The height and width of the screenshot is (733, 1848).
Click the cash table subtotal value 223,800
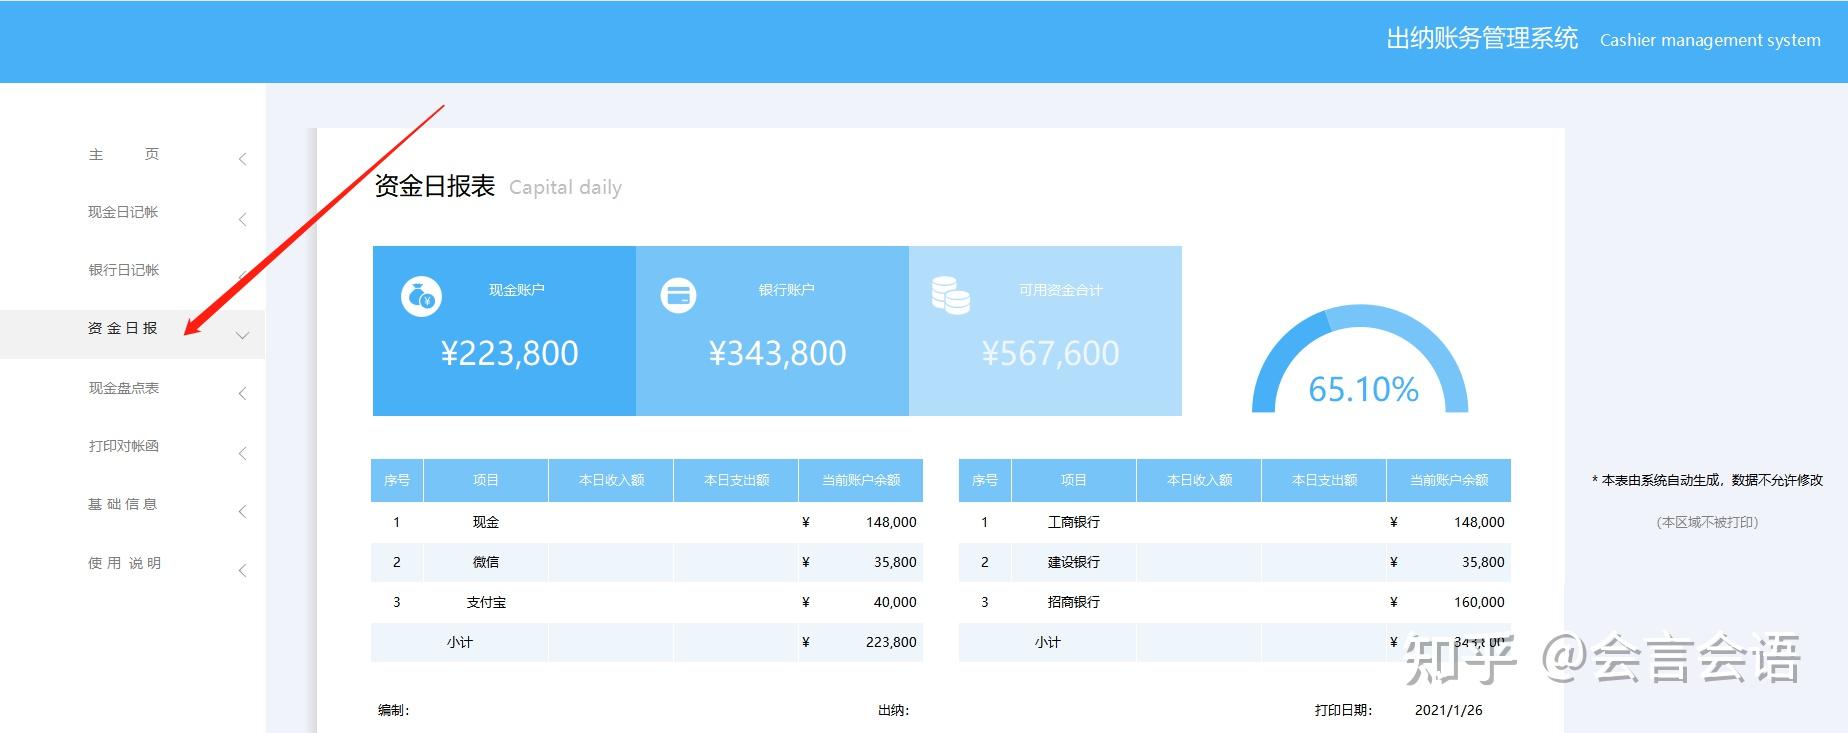891,642
